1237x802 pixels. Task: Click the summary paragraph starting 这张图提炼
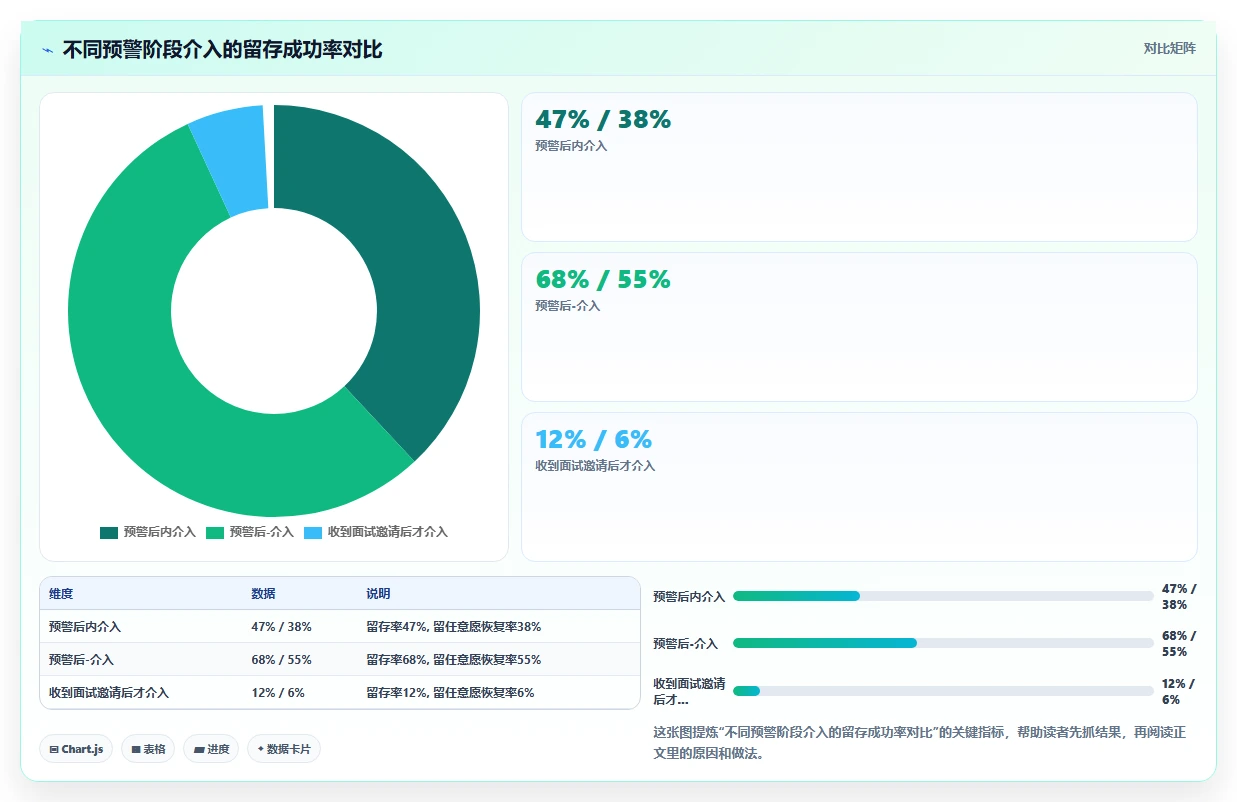(x=919, y=743)
